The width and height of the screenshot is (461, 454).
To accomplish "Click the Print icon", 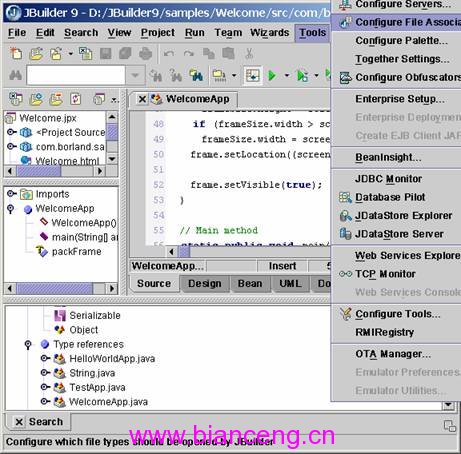I will coord(146,53).
